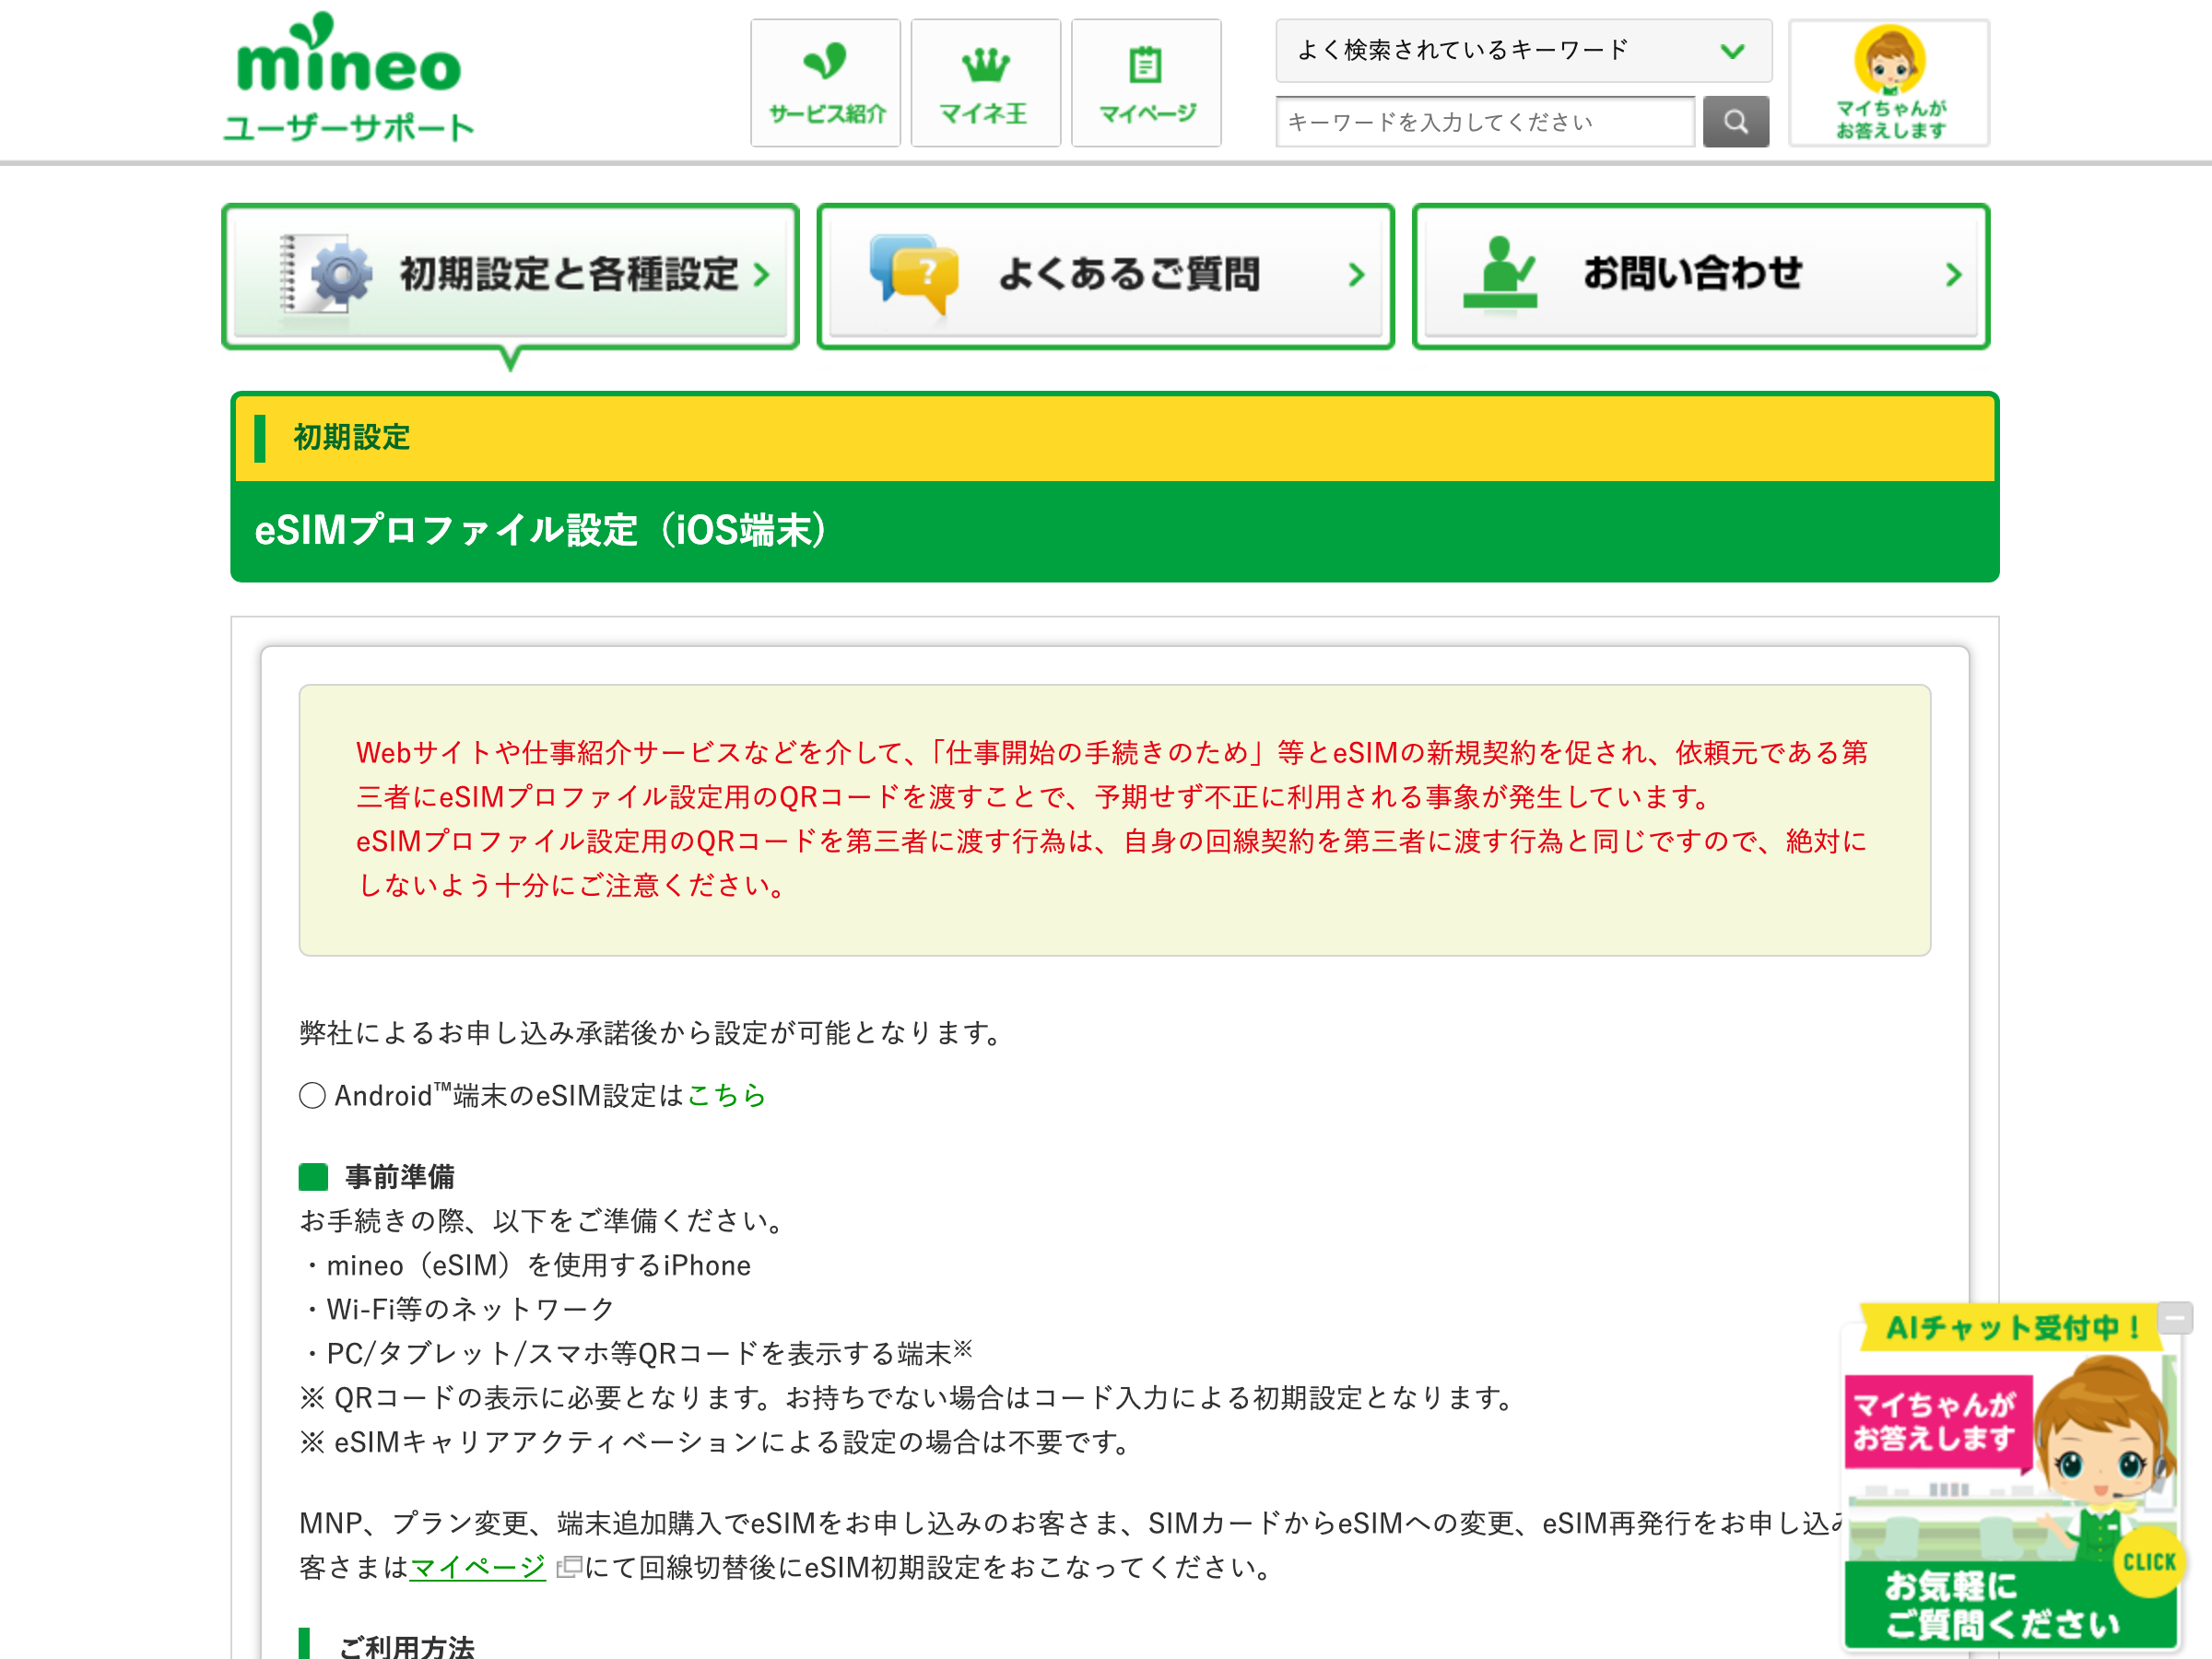The image size is (2212, 1659).
Task: Open 初期設定と各種設定 tab
Action: (510, 275)
